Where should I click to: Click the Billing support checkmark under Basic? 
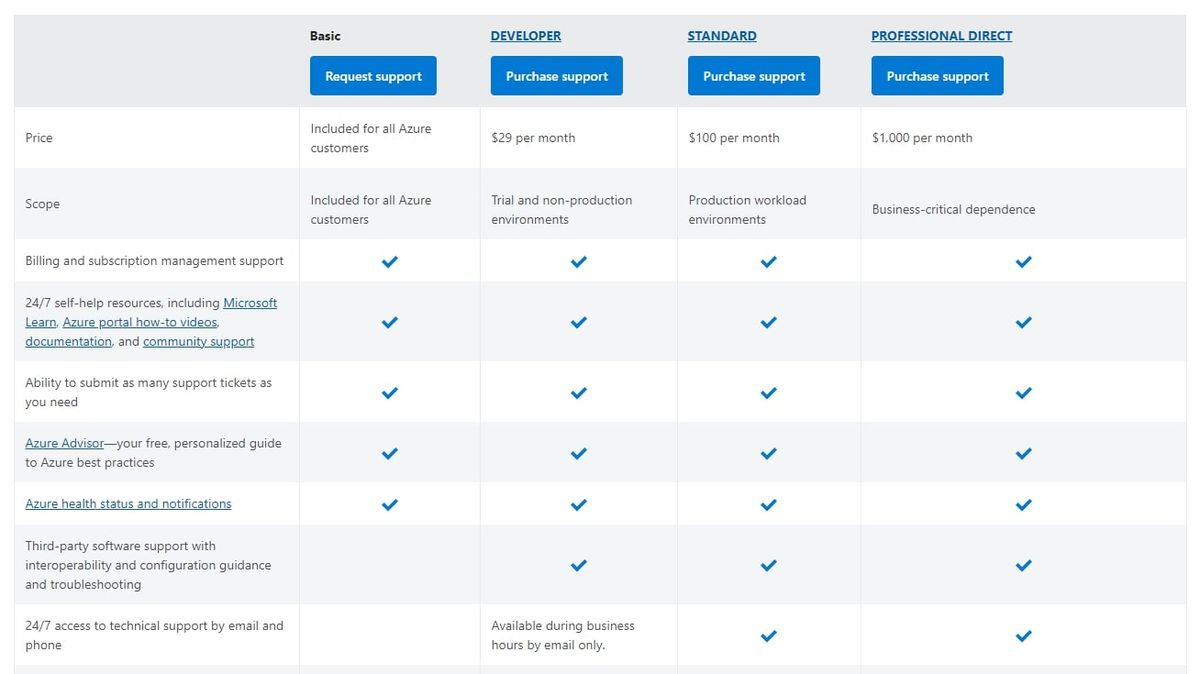389,262
